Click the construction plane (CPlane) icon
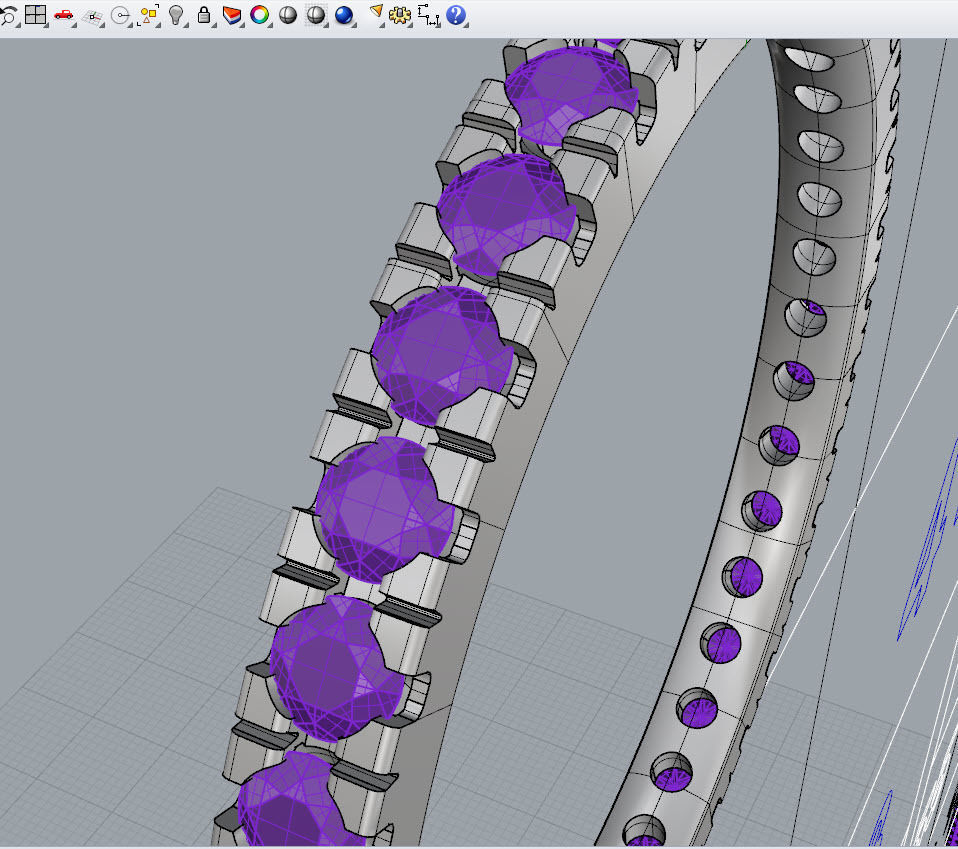This screenshot has height=849, width=958. (93, 16)
